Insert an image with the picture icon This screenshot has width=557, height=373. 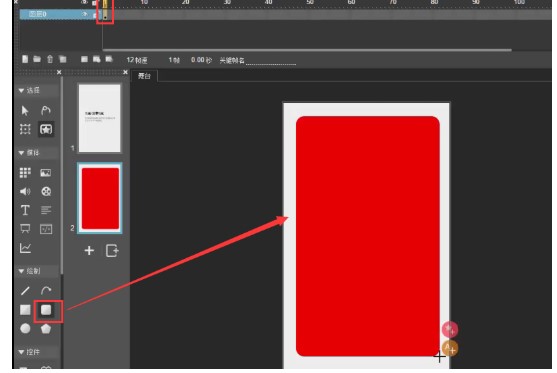[46, 173]
